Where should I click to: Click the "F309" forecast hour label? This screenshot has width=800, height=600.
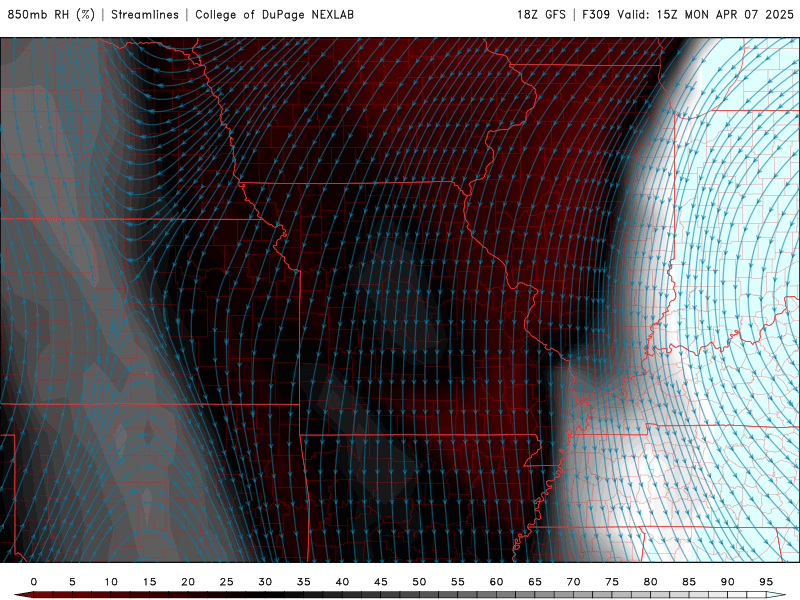(596, 14)
